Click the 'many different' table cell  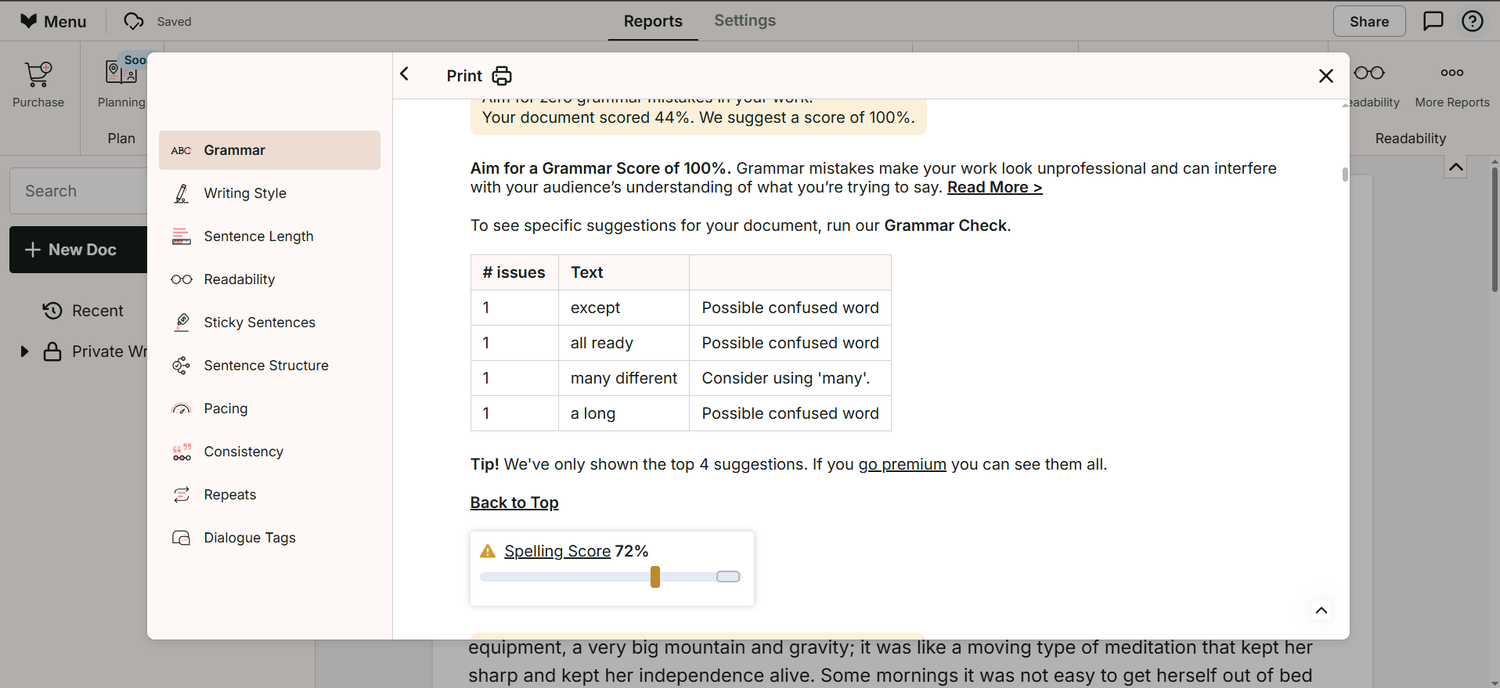(x=624, y=378)
